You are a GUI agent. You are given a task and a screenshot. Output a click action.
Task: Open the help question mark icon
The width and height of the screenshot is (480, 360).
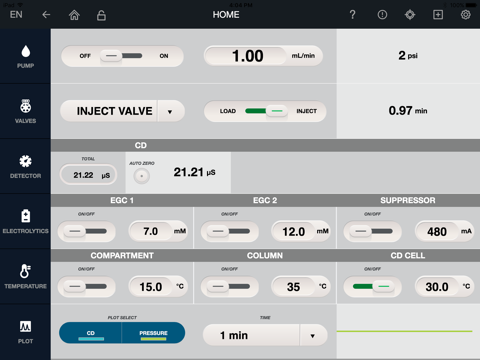pyautogui.click(x=352, y=15)
